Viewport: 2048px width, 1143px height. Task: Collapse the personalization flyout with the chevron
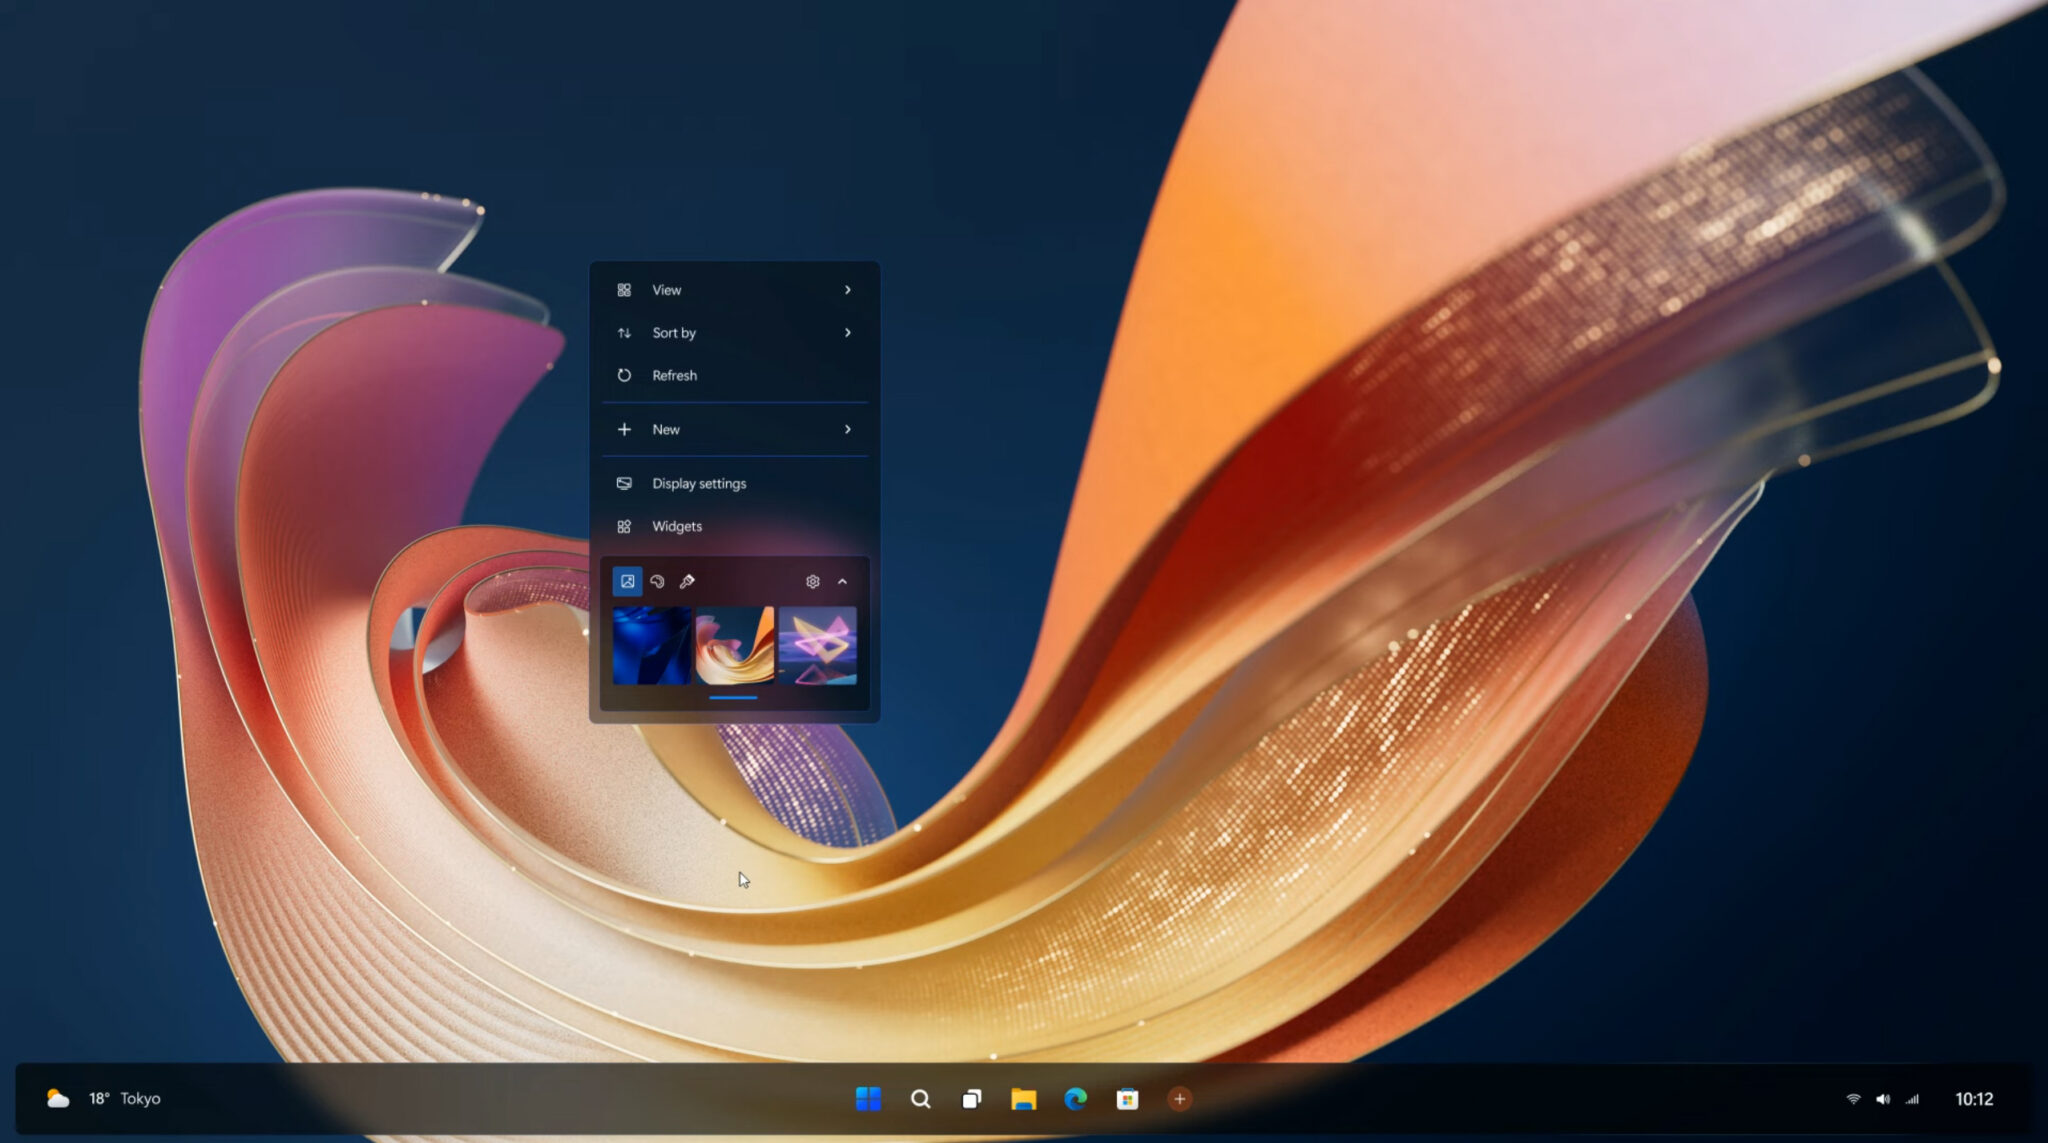pos(843,581)
